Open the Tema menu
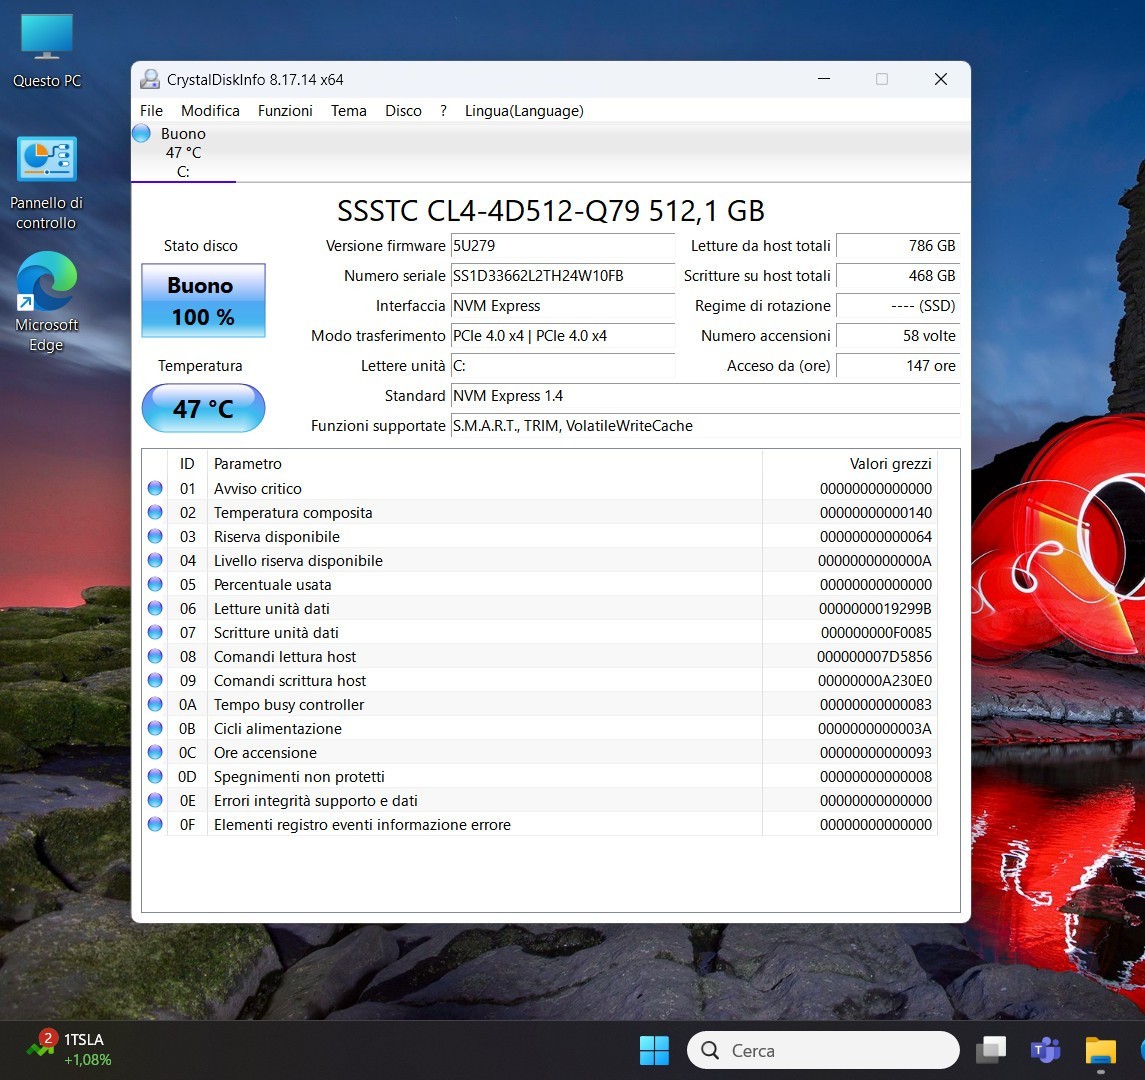The height and width of the screenshot is (1080, 1145). tap(348, 110)
